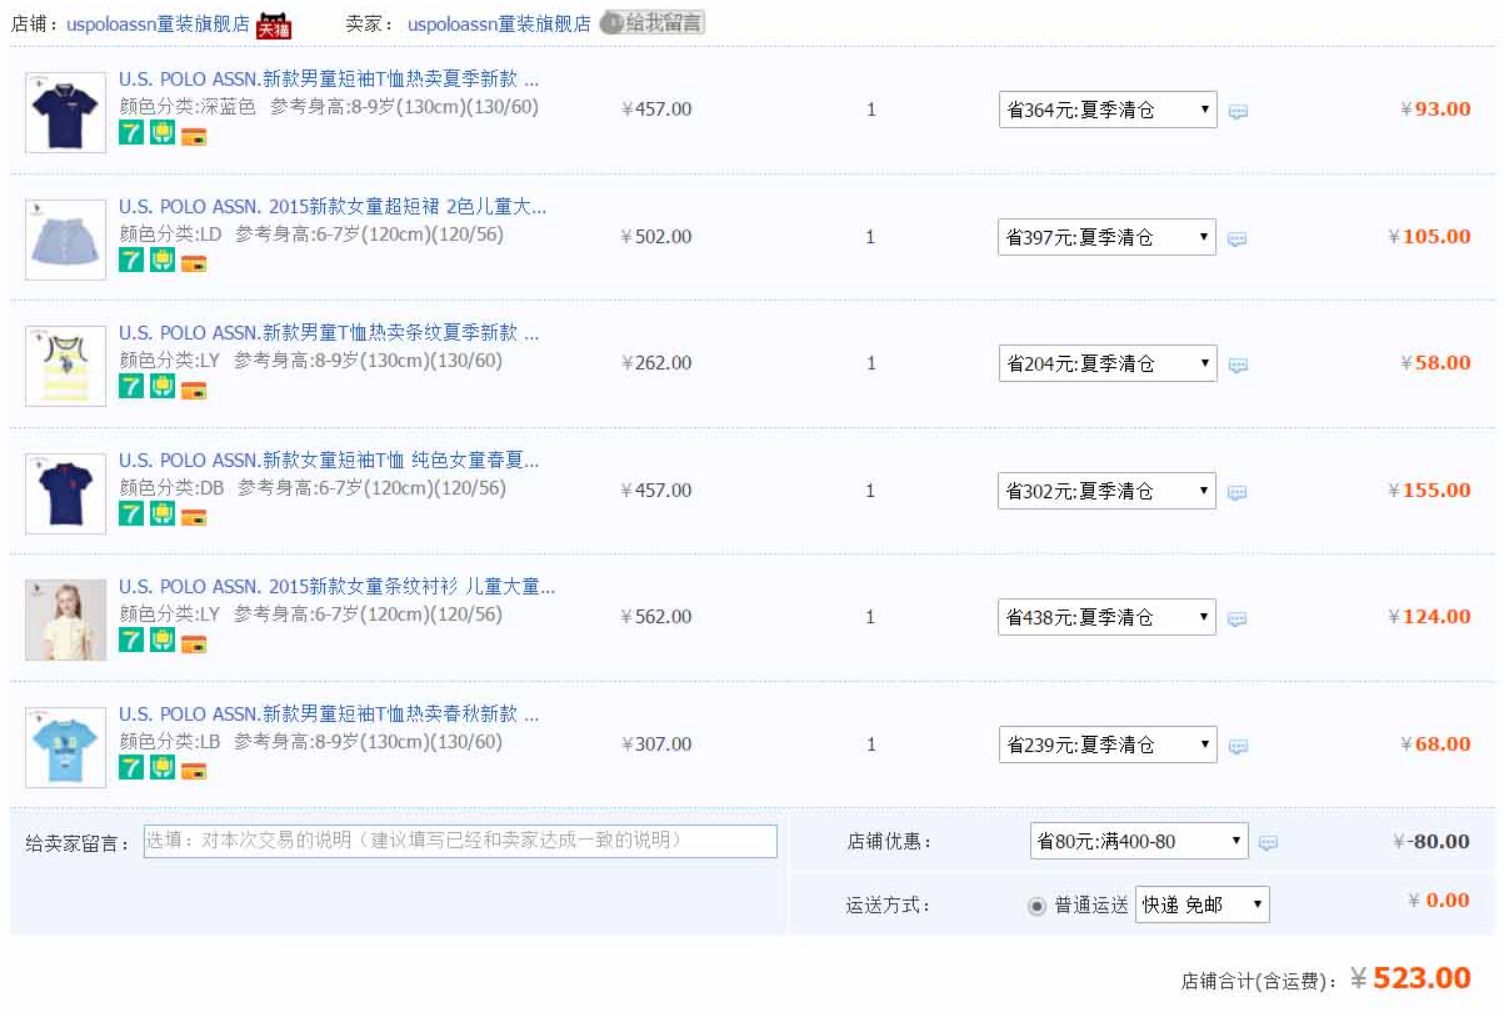Image resolution: width=1507 pixels, height=1012 pixels.
Task: Click the store total ¥523.00
Action: click(x=1410, y=978)
